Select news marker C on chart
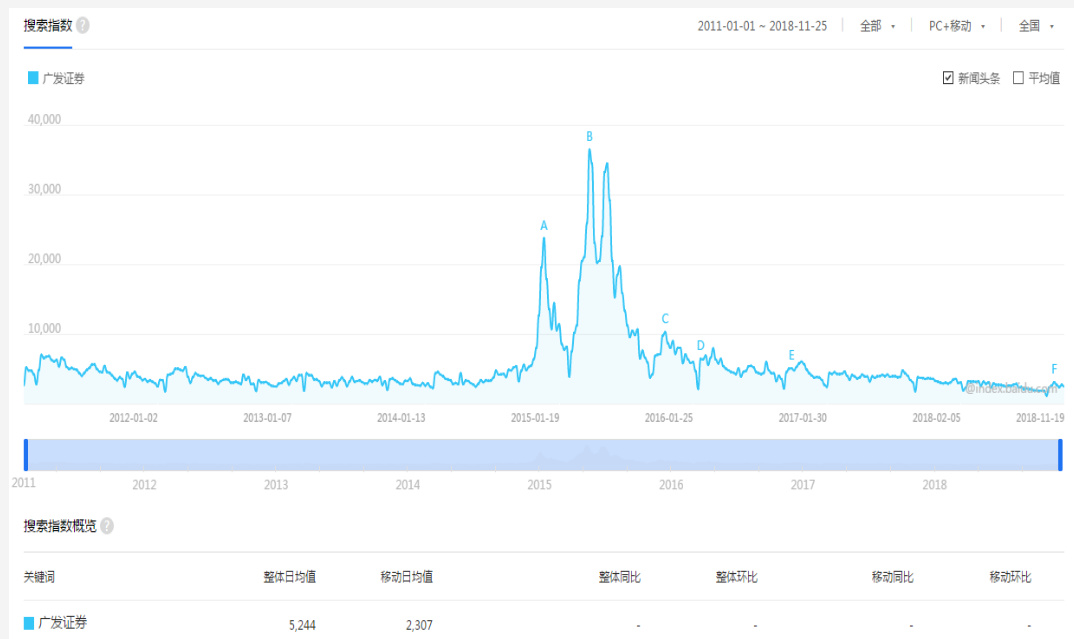Viewport: 1074px width, 639px height. point(665,319)
